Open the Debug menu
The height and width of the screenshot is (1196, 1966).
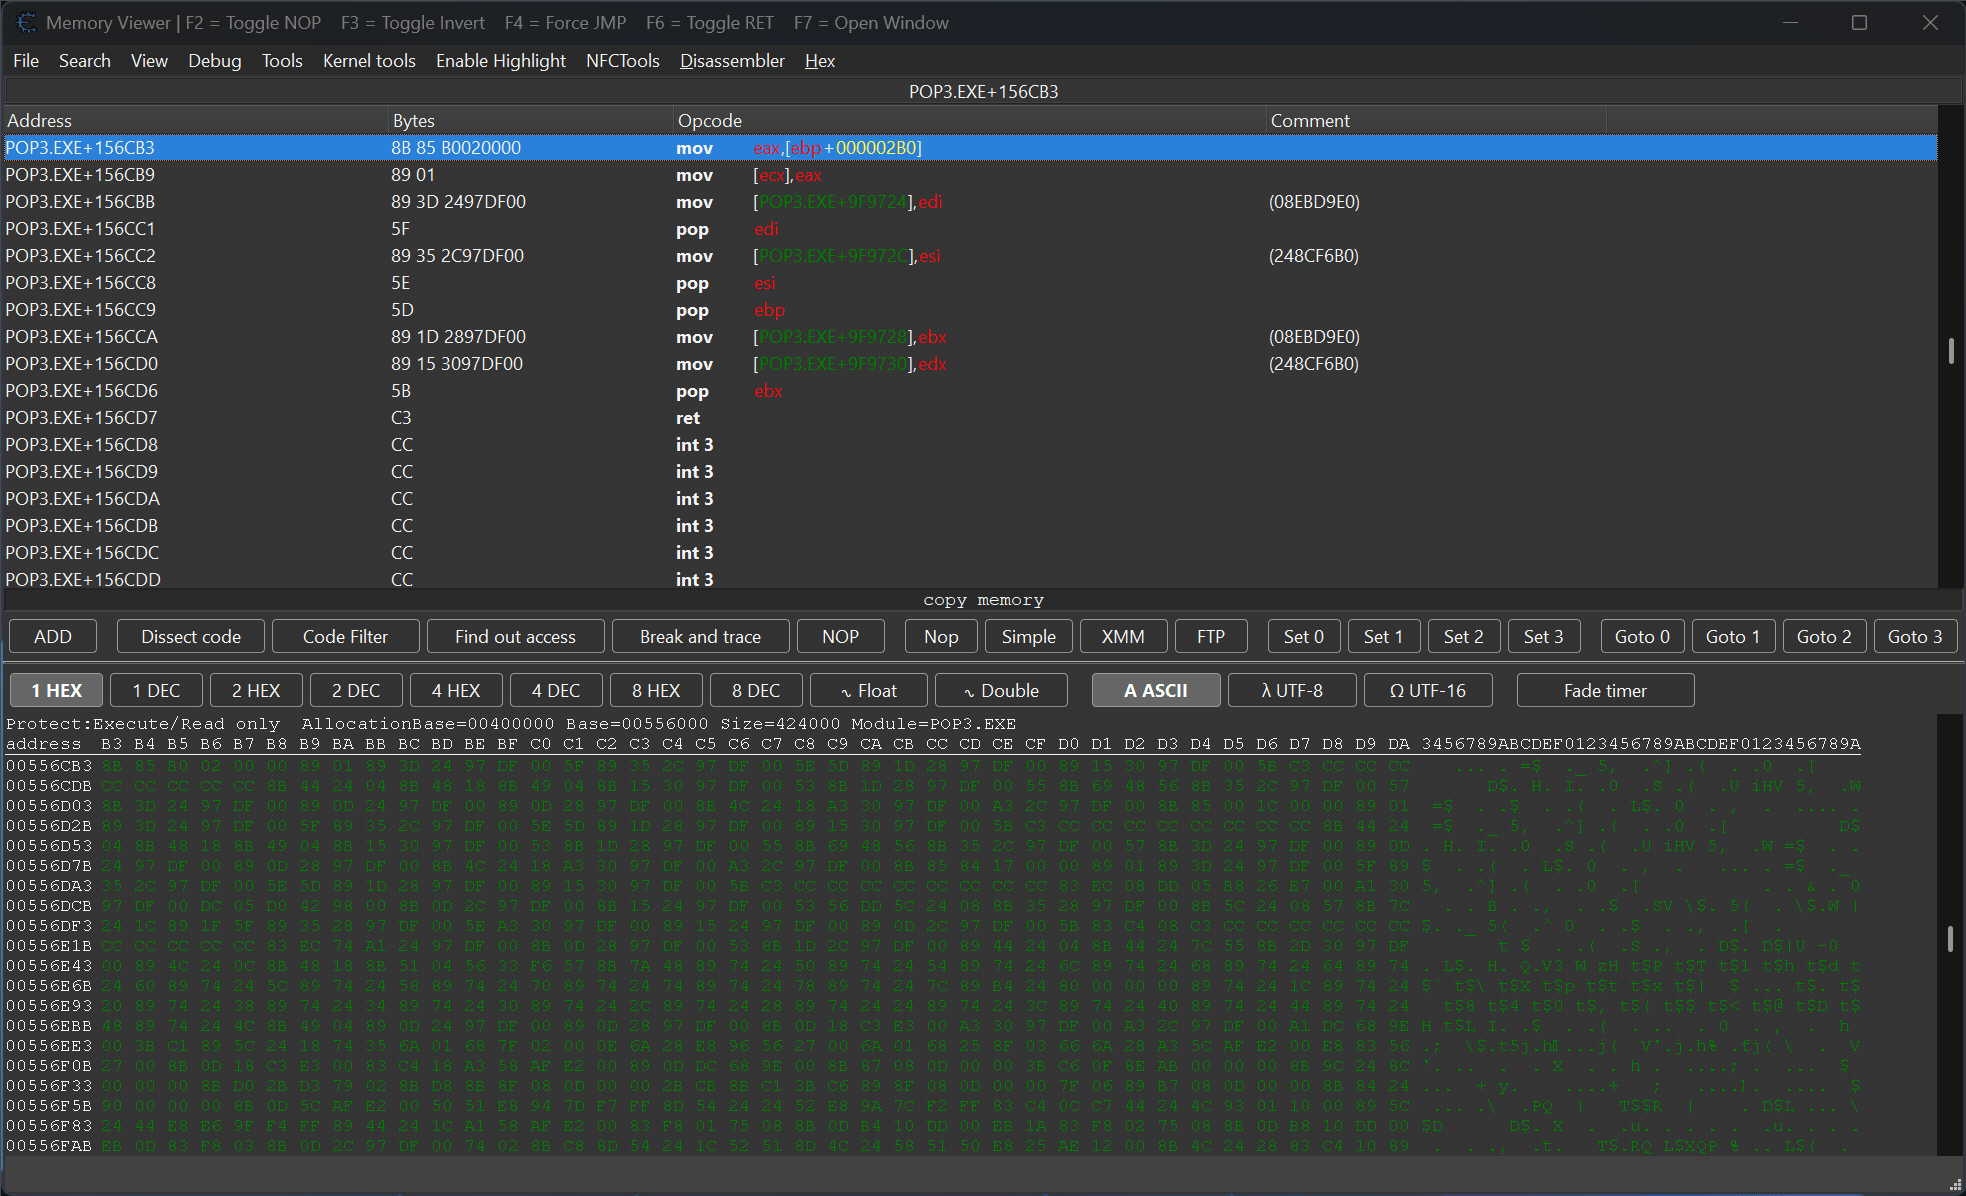coord(215,61)
